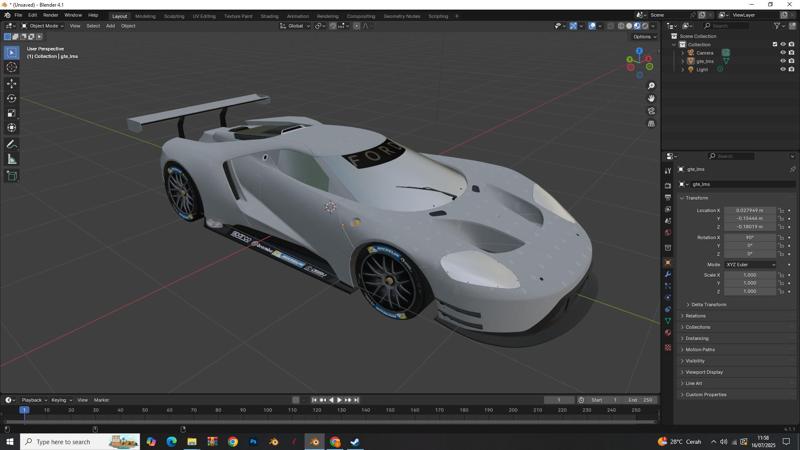Play the animation forward
Screen dimensions: 800x450
tap(340, 400)
